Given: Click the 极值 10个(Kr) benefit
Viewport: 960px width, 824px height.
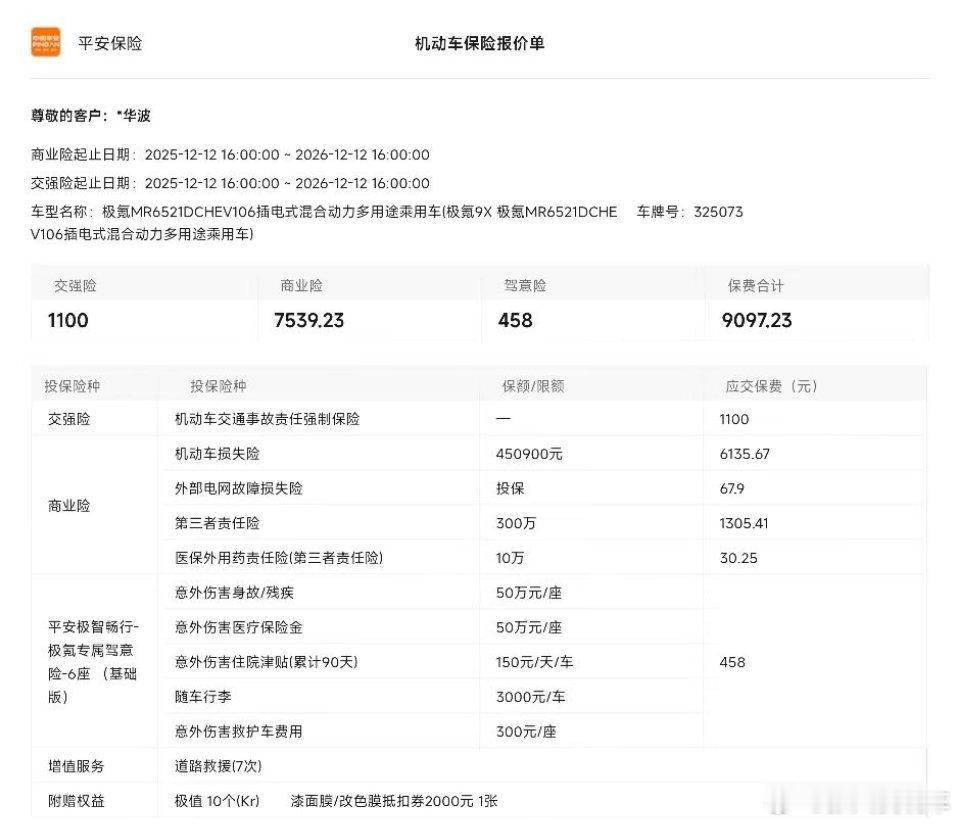Looking at the screenshot, I should (217, 801).
